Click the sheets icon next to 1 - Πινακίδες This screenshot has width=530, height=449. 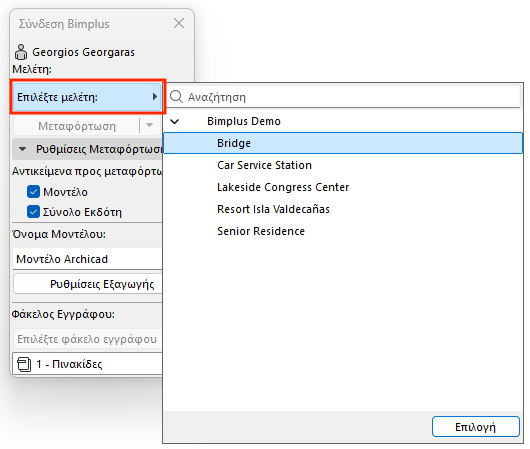(24, 364)
